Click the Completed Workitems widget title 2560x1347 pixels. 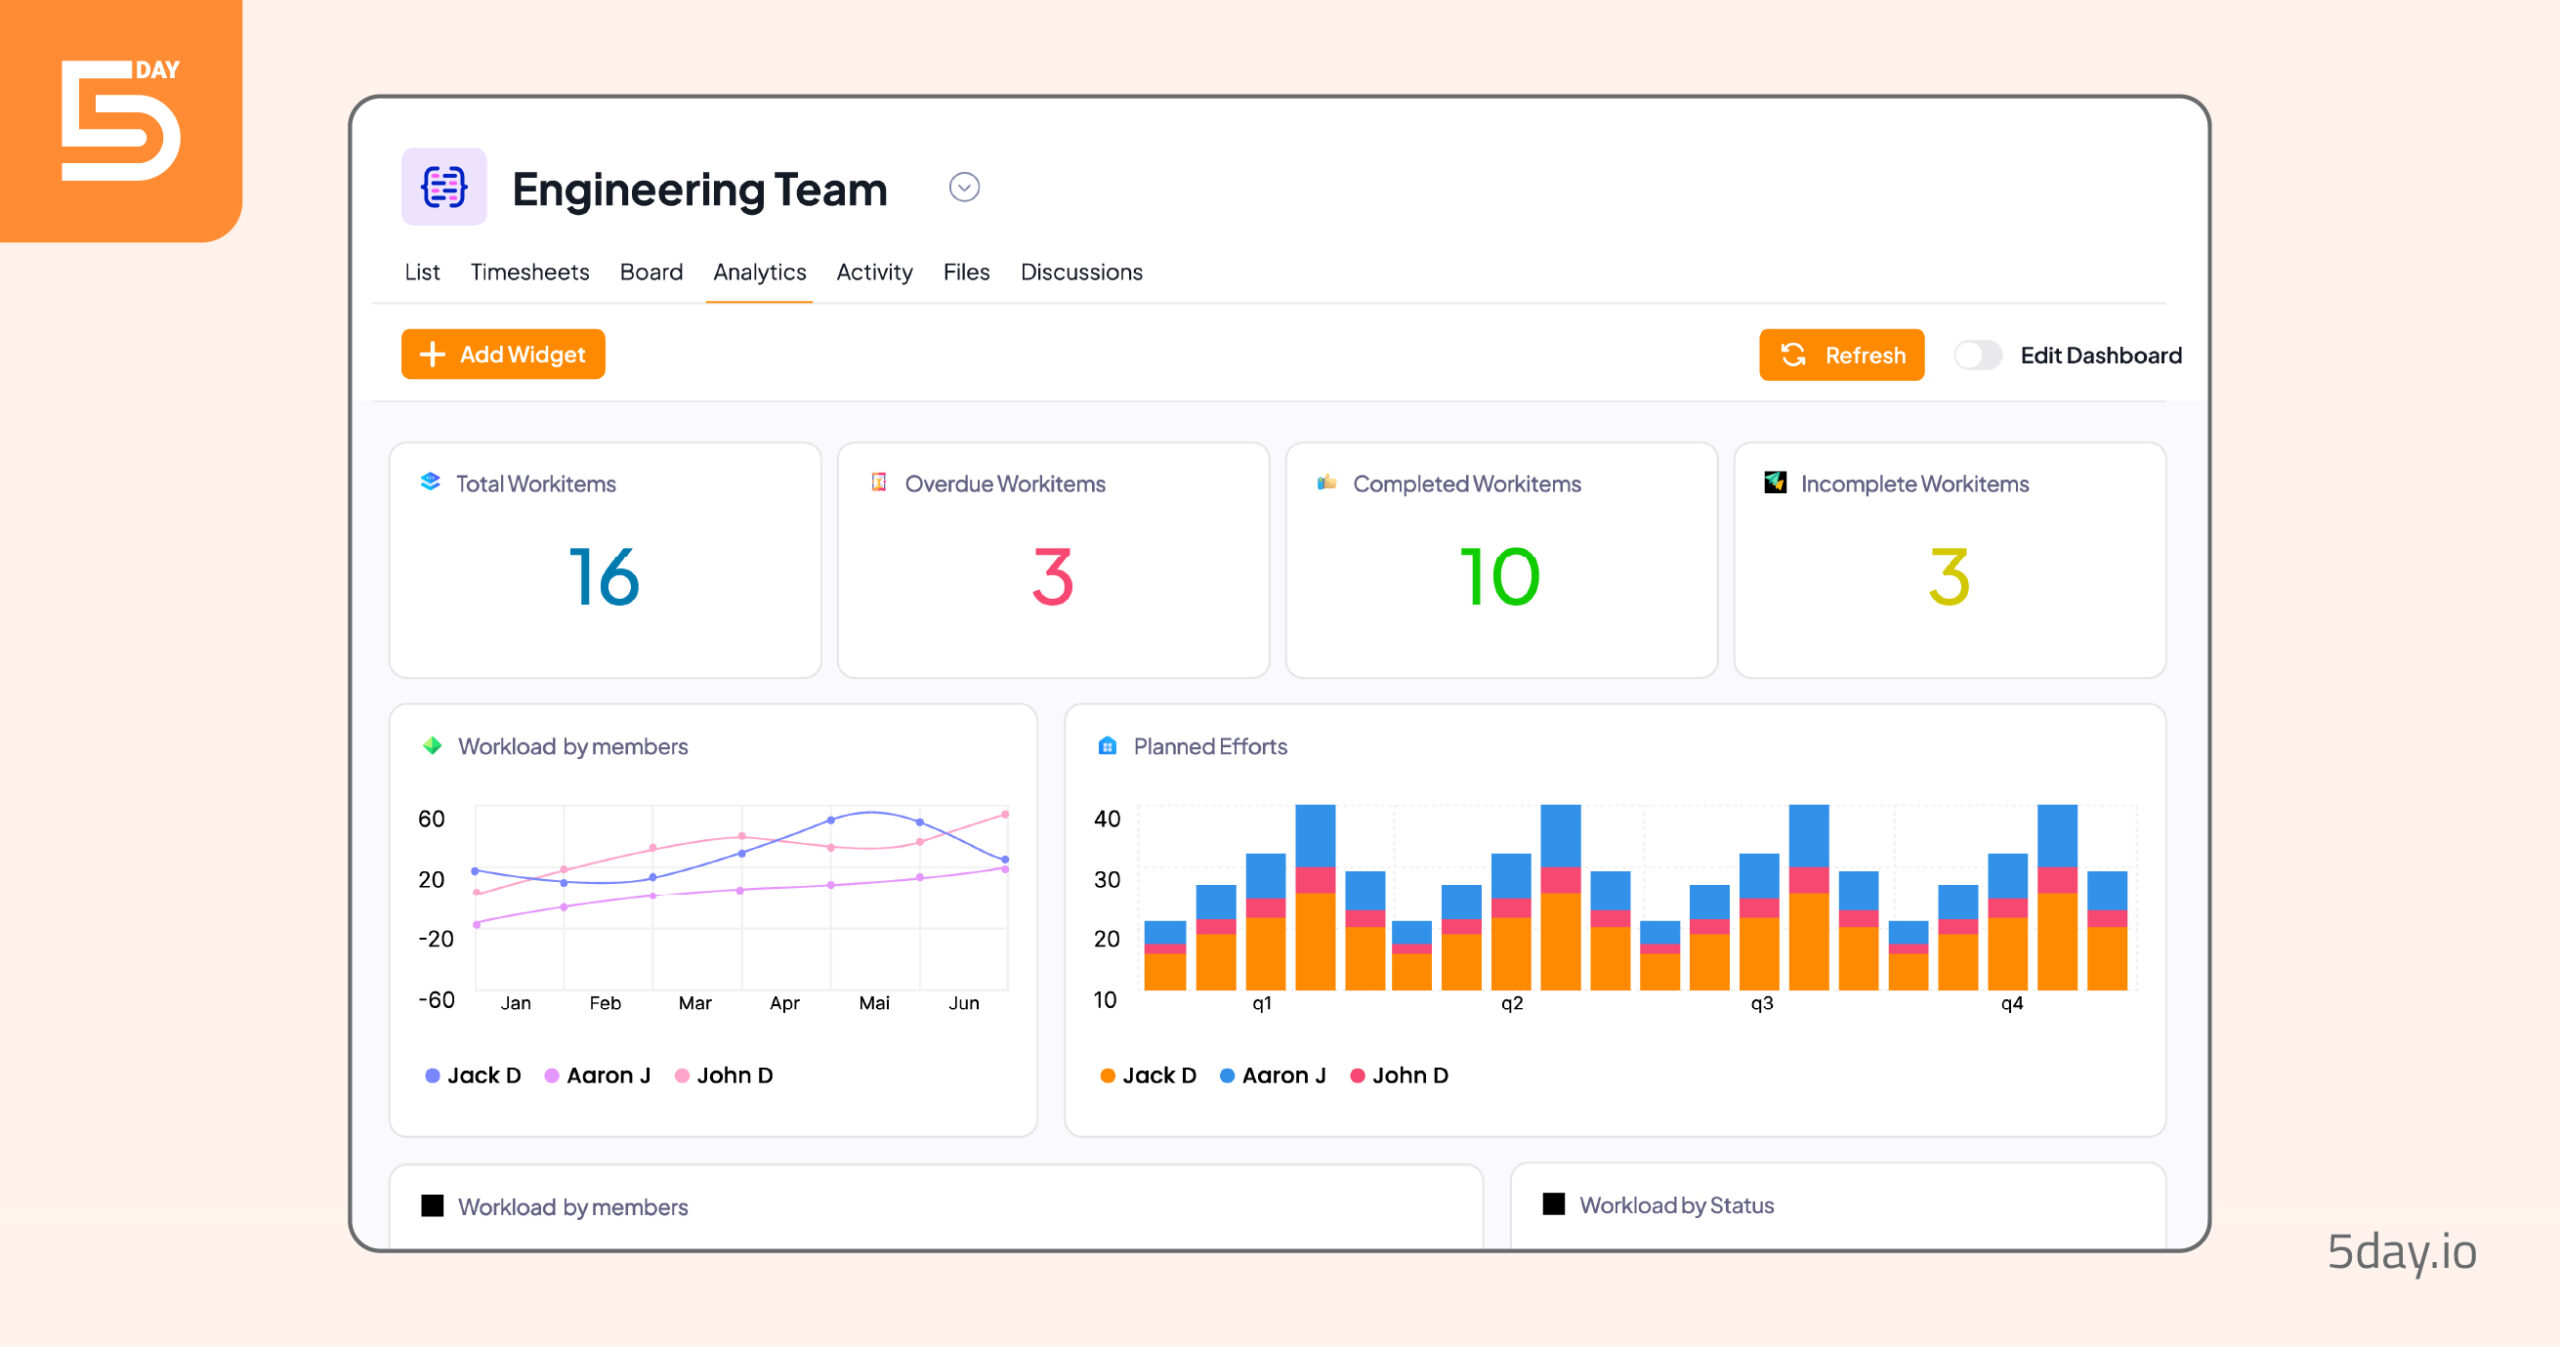[x=1467, y=484]
